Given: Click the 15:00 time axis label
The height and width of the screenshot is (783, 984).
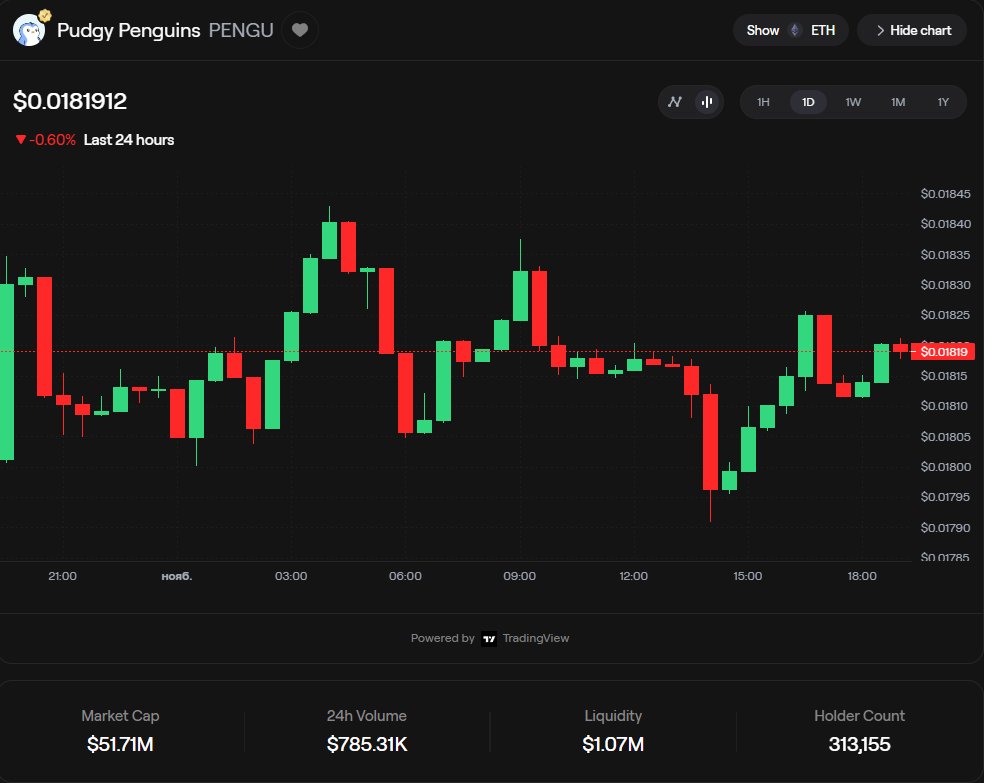Looking at the screenshot, I should tap(748, 576).
